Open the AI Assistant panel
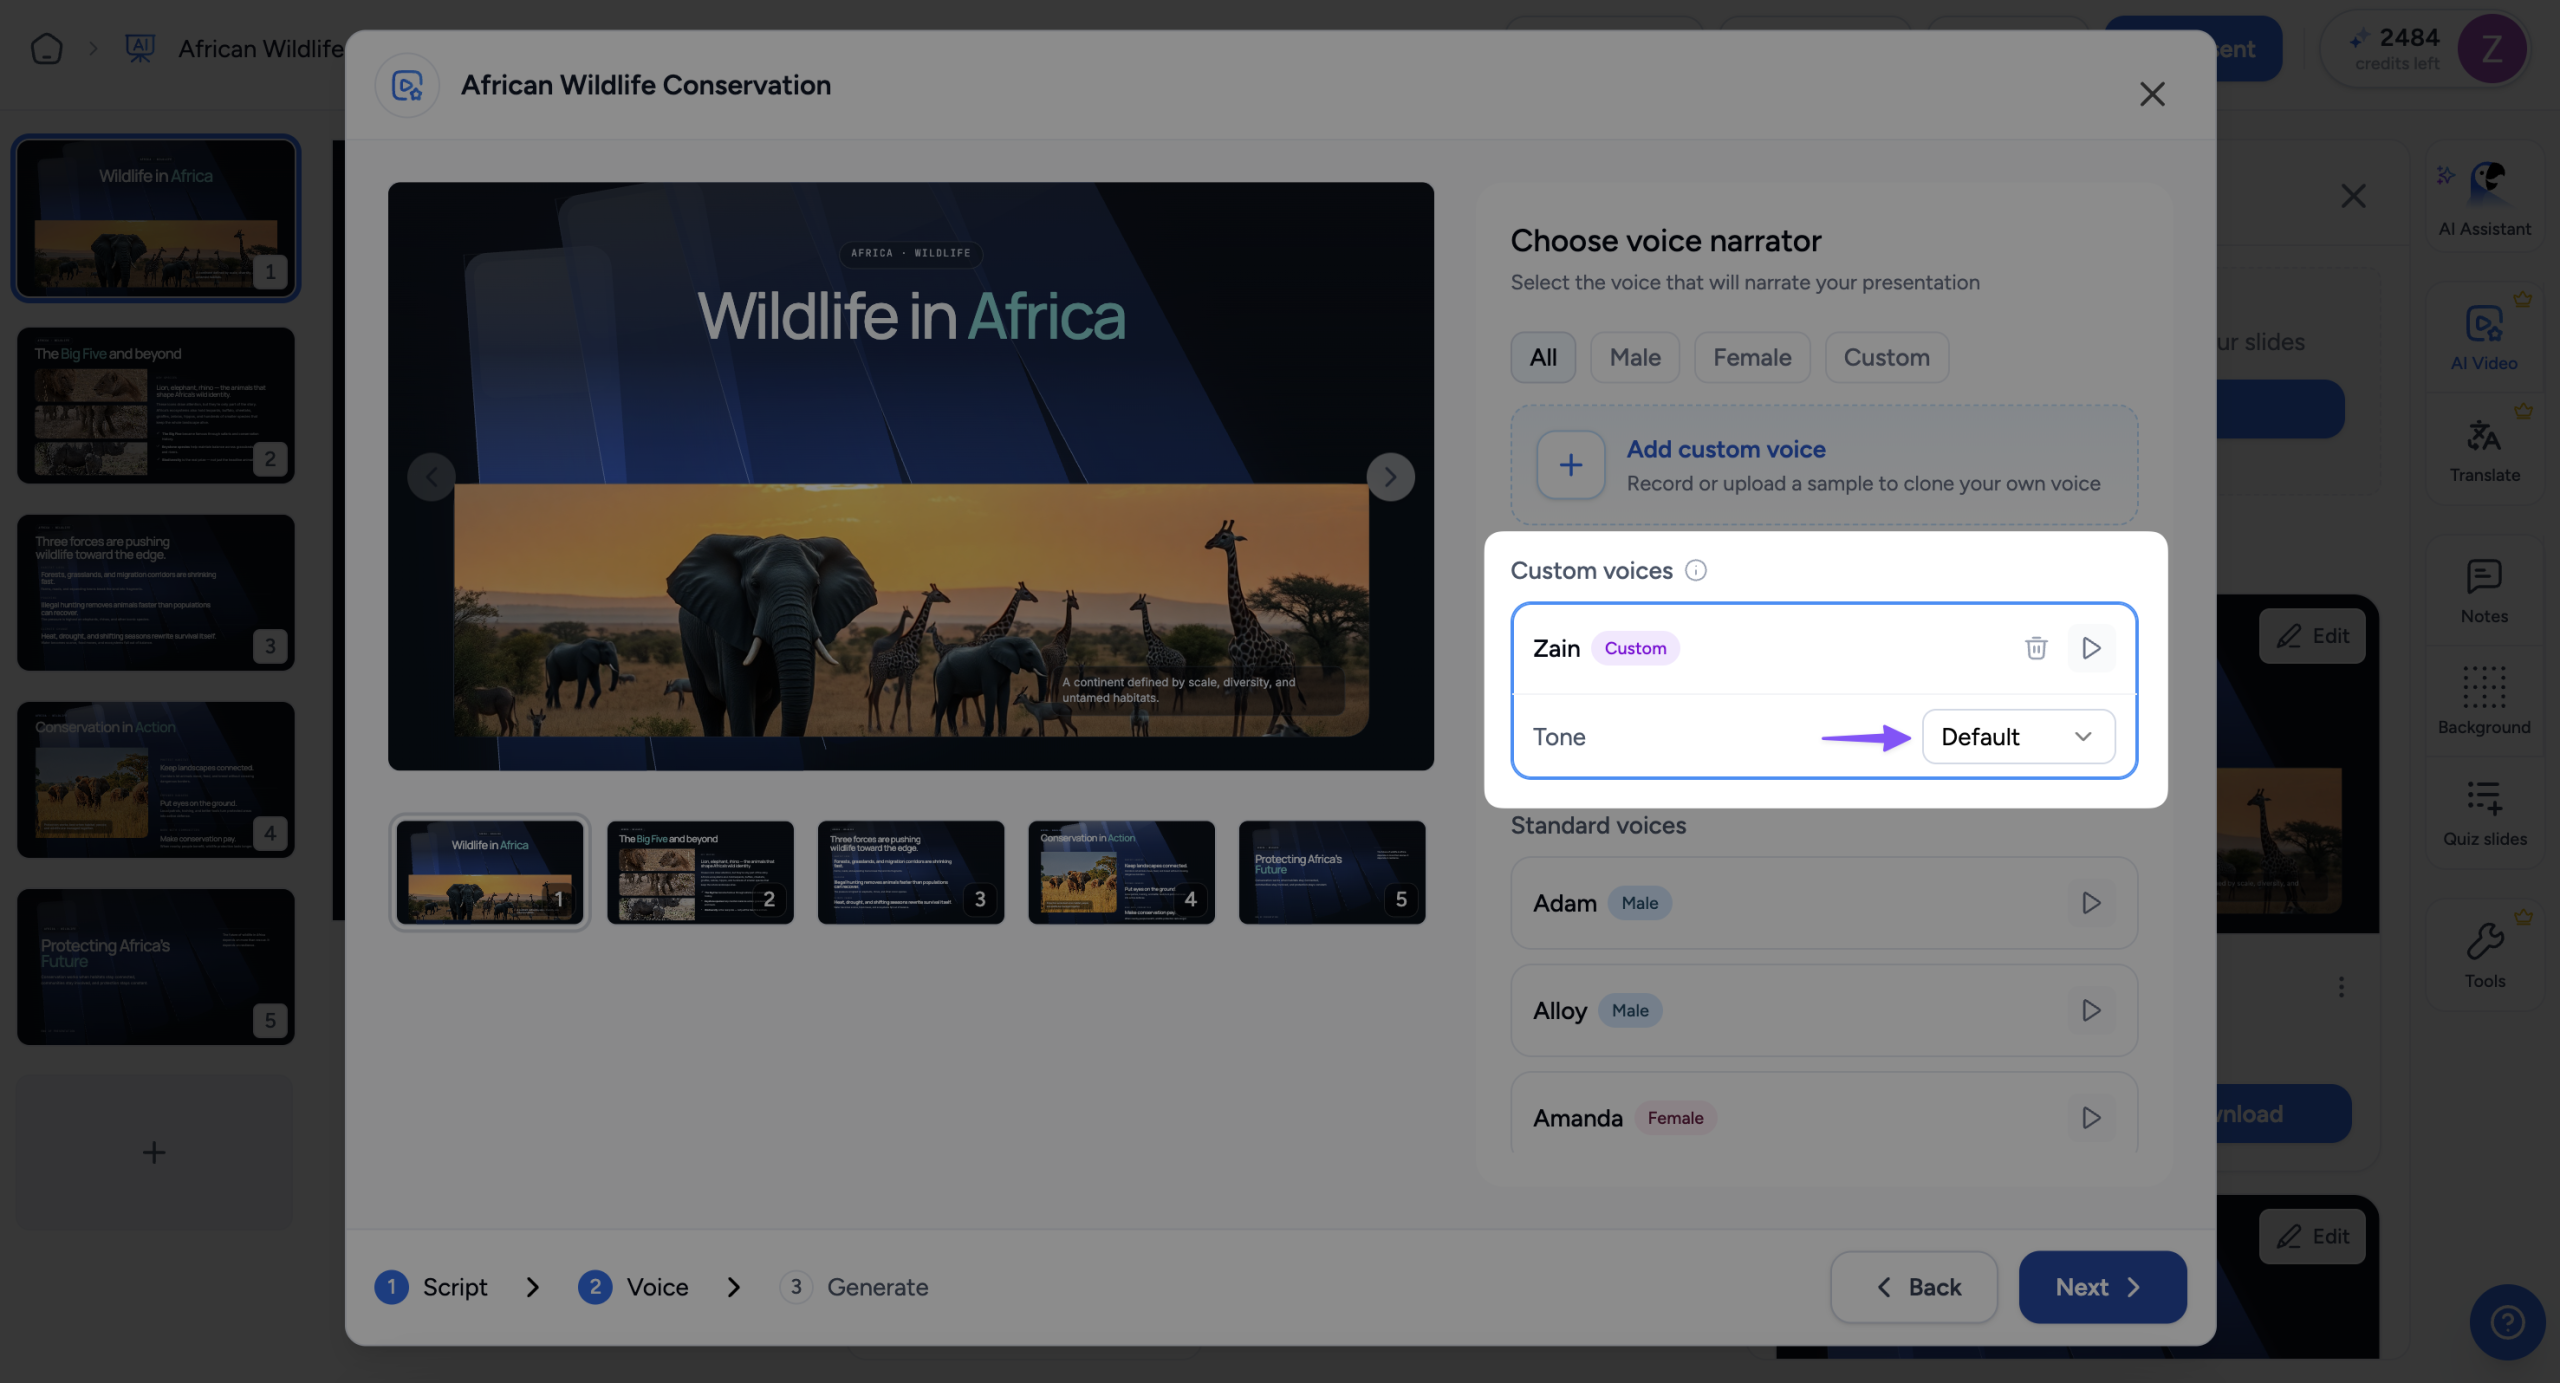This screenshot has width=2560, height=1383. pos(2484,200)
